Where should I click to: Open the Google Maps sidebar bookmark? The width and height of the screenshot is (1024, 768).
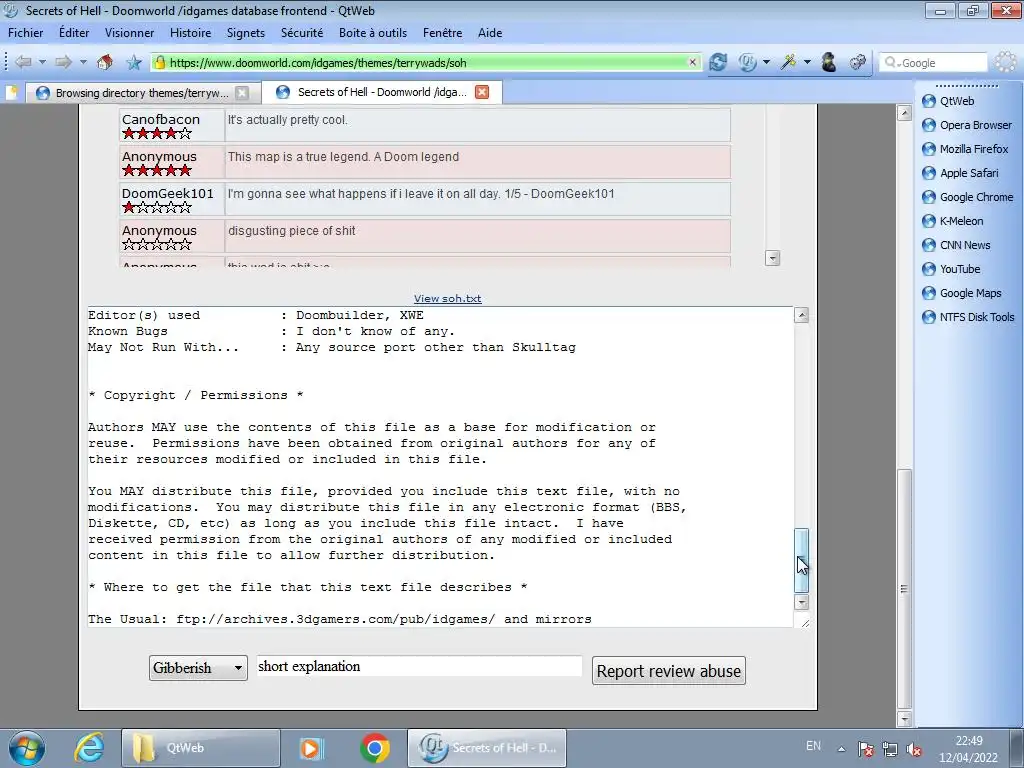961,293
